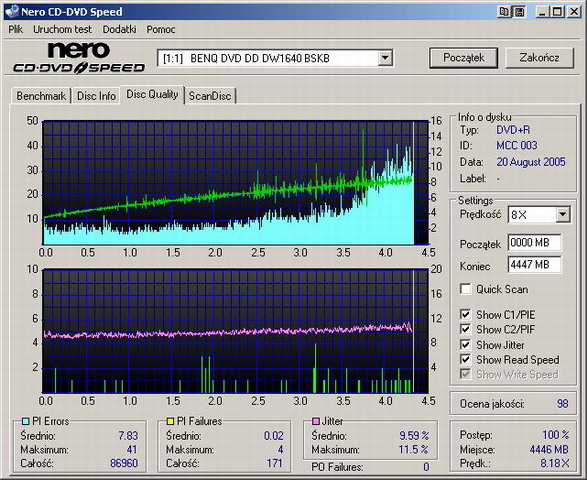Click the cyan PI Errors legend square

point(25,422)
